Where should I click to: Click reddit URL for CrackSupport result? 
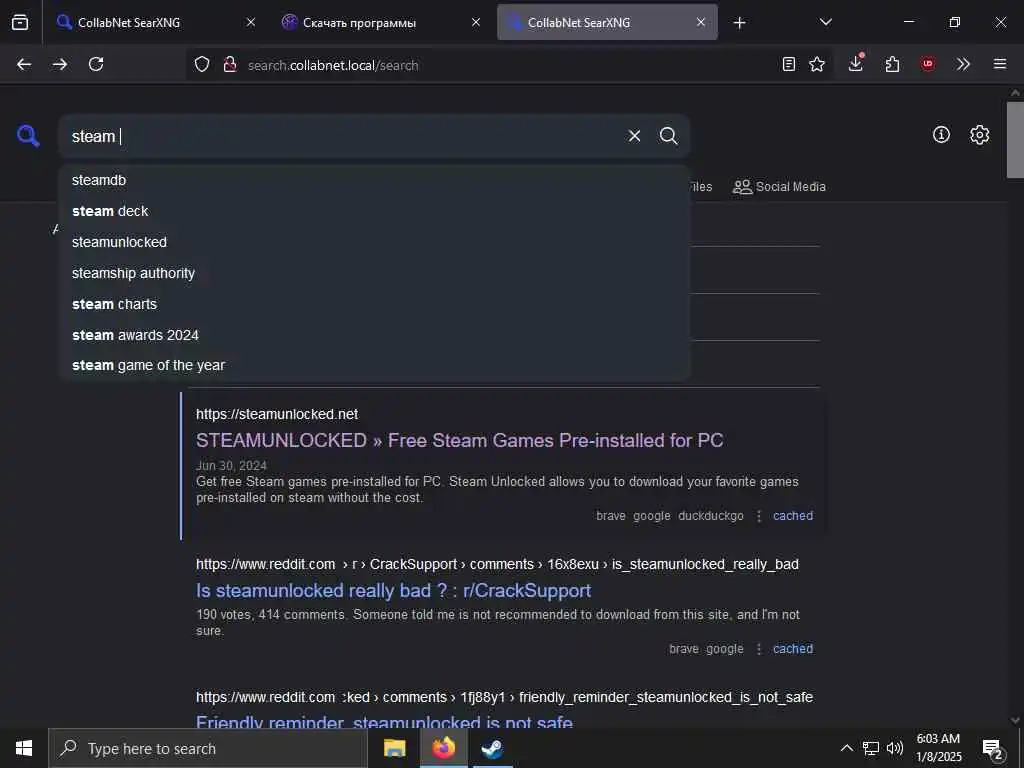497,564
